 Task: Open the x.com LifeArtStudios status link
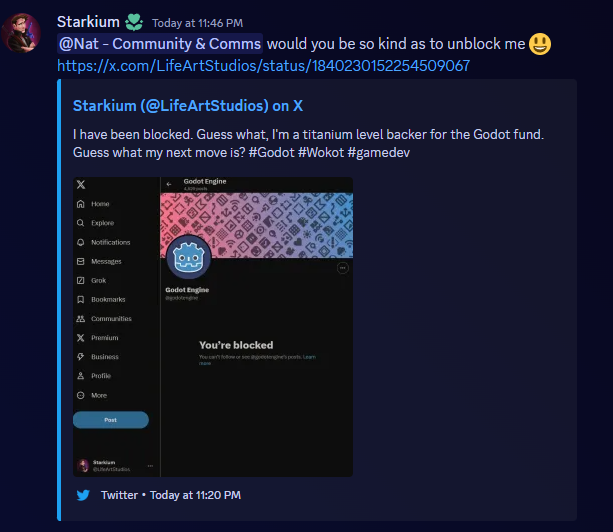tap(263, 66)
